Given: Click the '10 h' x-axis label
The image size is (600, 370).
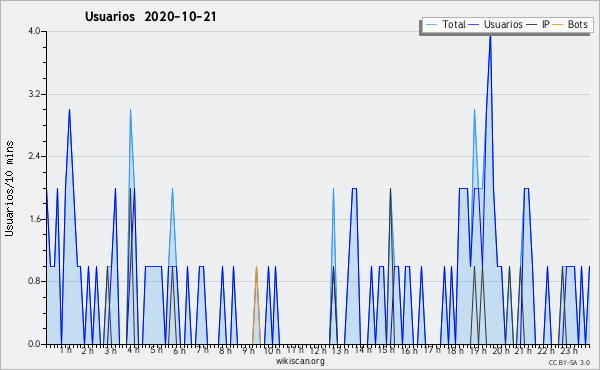Looking at the screenshot, I should [x=272, y=351].
